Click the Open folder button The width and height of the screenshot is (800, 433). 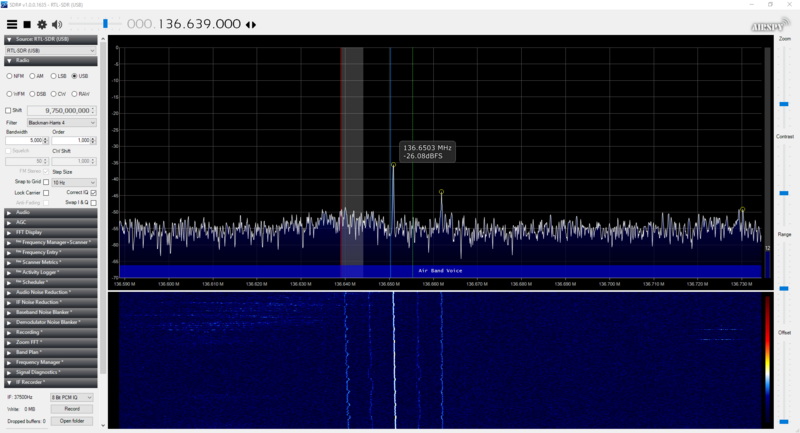point(71,421)
